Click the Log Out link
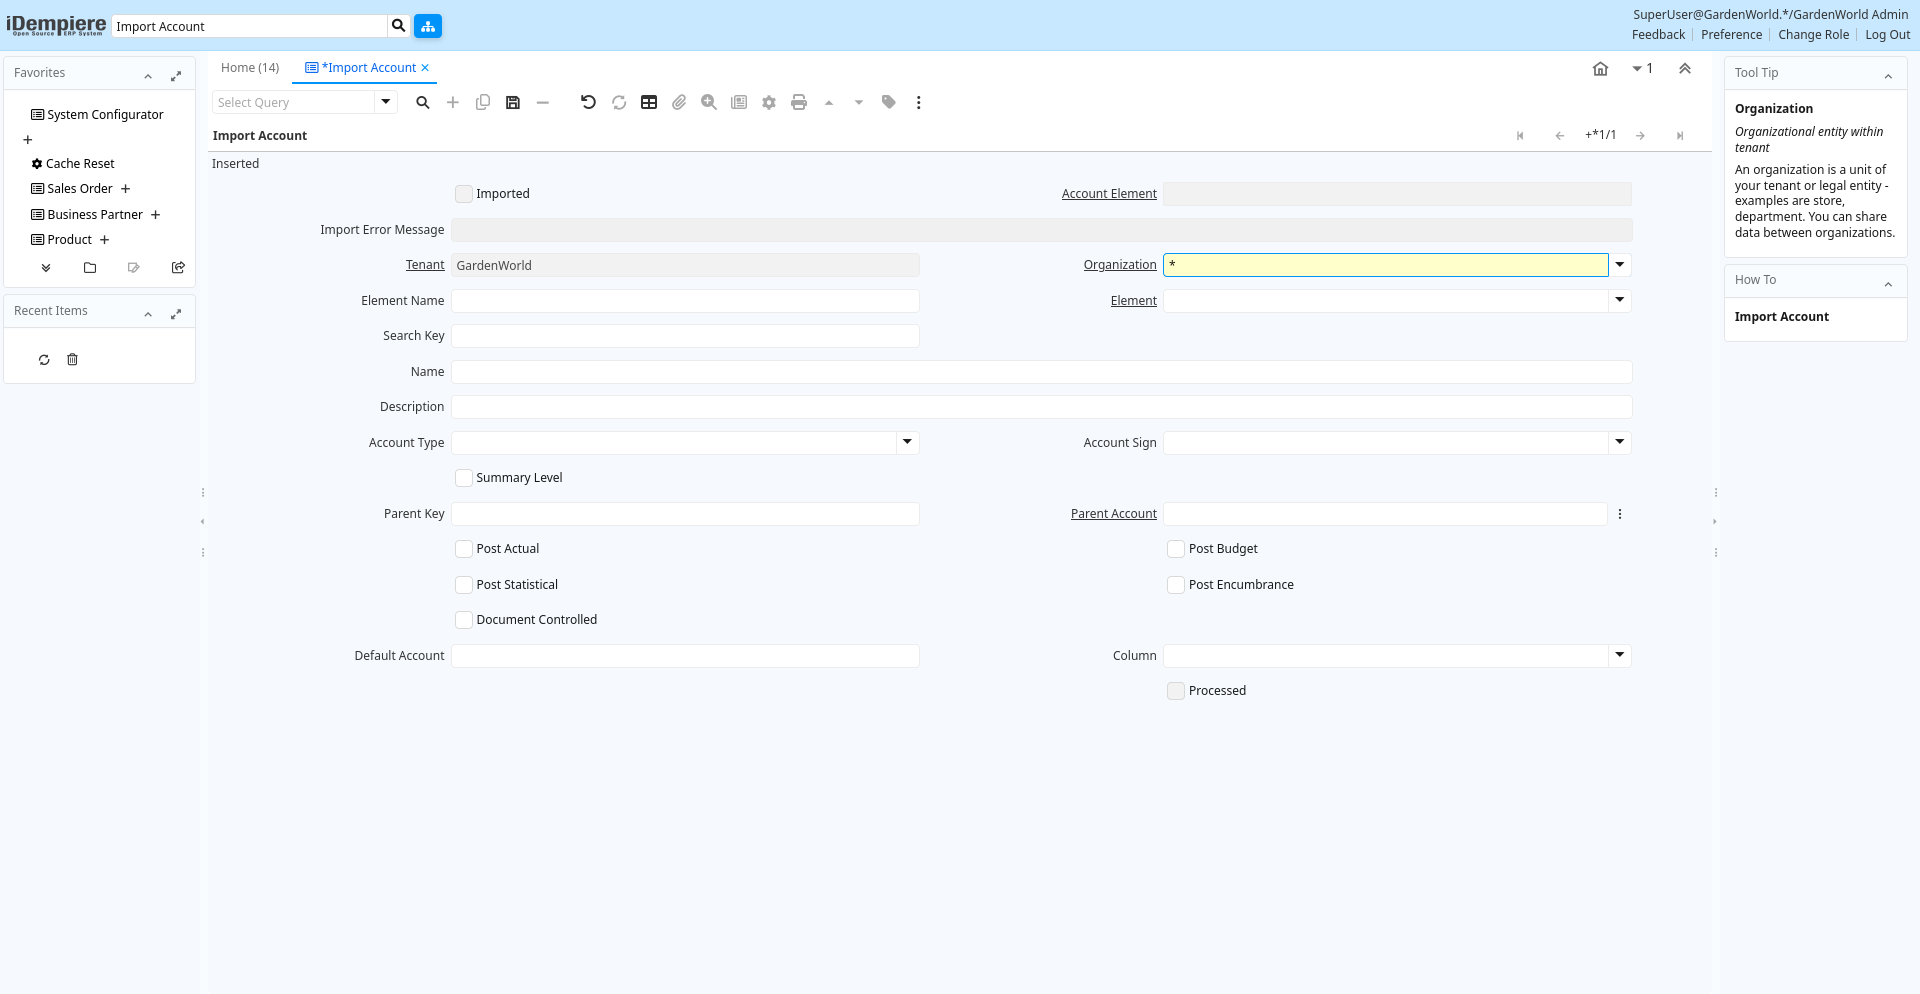This screenshot has width=1920, height=994. pos(1887,35)
